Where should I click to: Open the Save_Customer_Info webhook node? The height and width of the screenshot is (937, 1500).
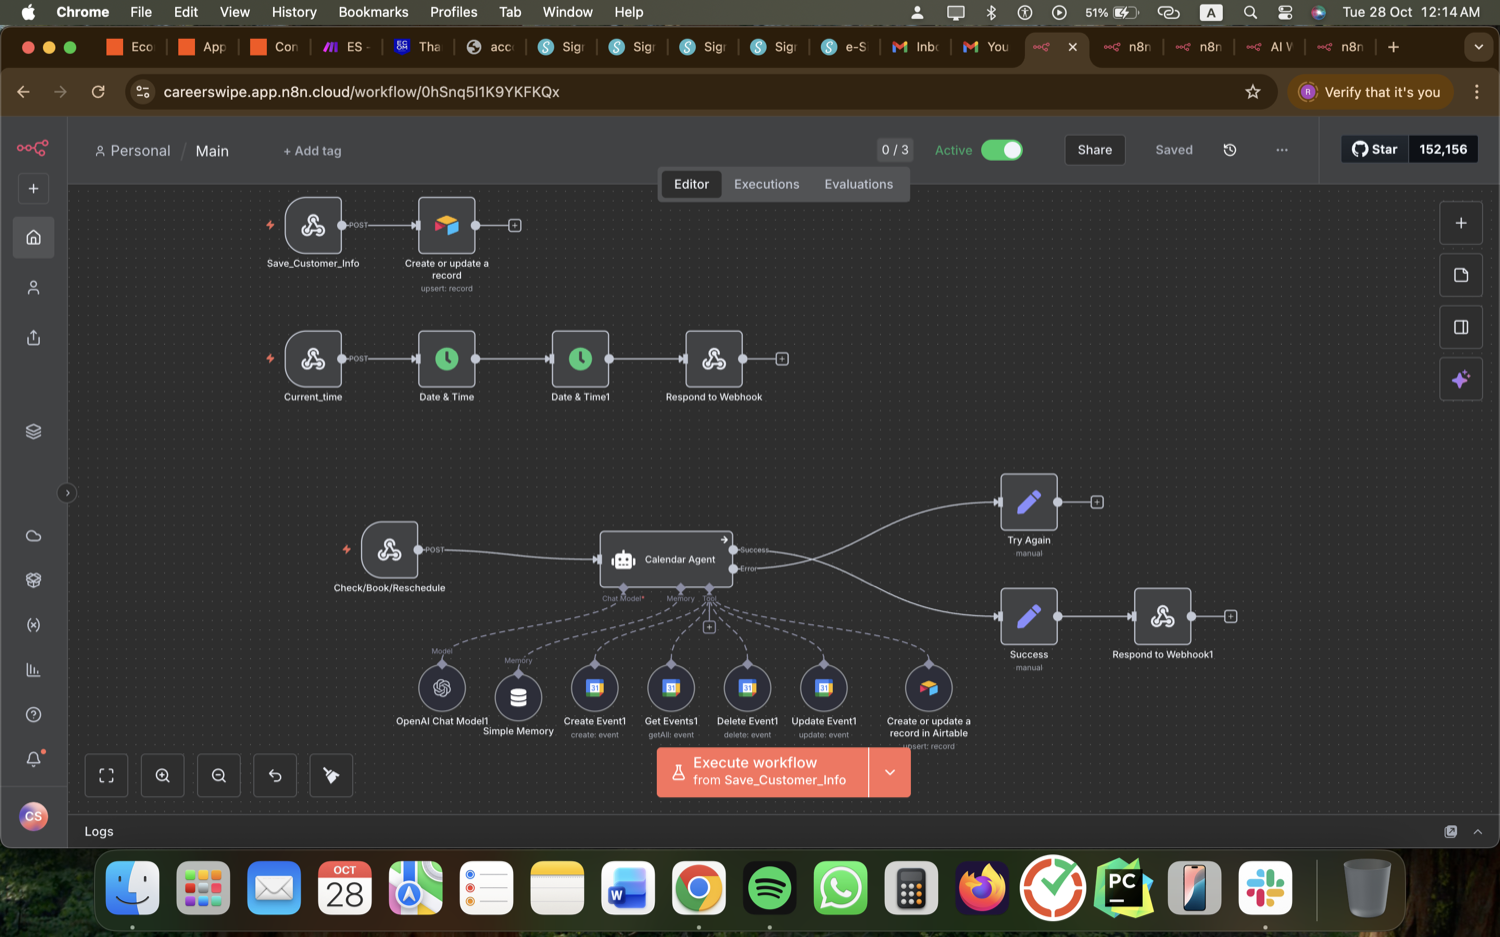click(313, 225)
